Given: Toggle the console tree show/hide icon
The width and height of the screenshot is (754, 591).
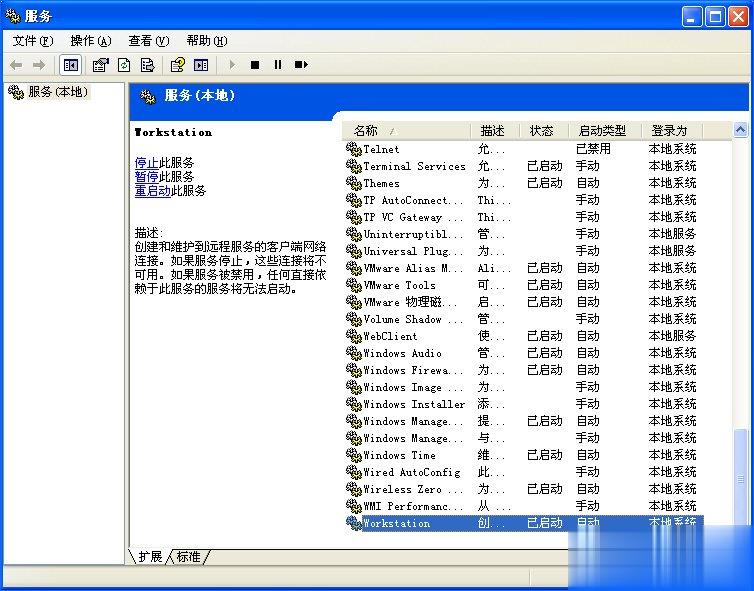Looking at the screenshot, I should [x=71, y=64].
